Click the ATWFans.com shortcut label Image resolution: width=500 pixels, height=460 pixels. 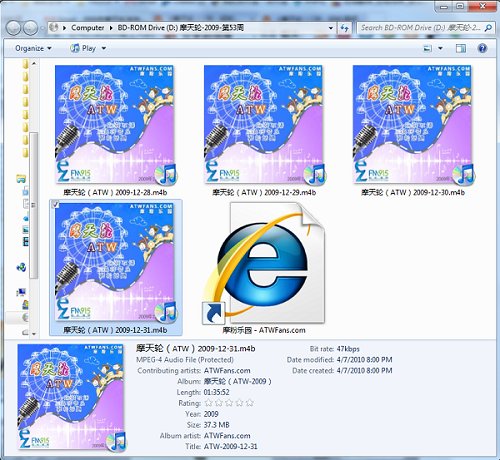(264, 330)
